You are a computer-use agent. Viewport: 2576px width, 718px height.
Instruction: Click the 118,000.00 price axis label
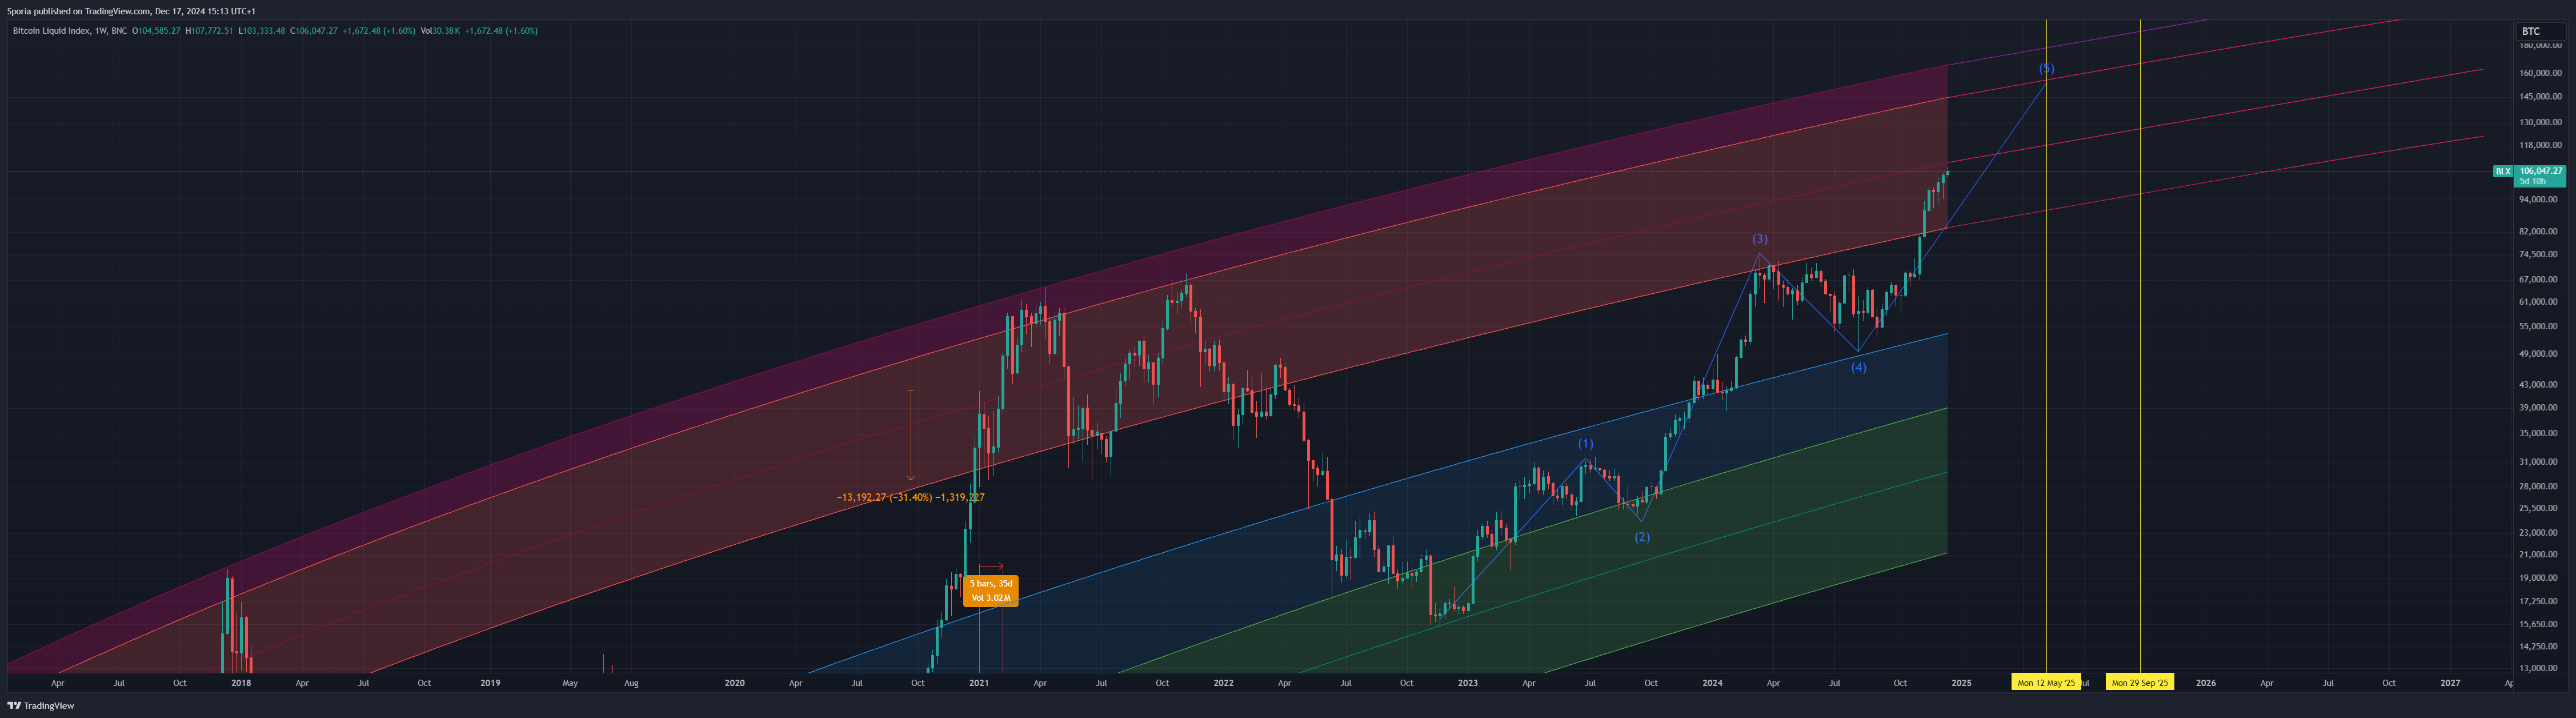point(2540,145)
